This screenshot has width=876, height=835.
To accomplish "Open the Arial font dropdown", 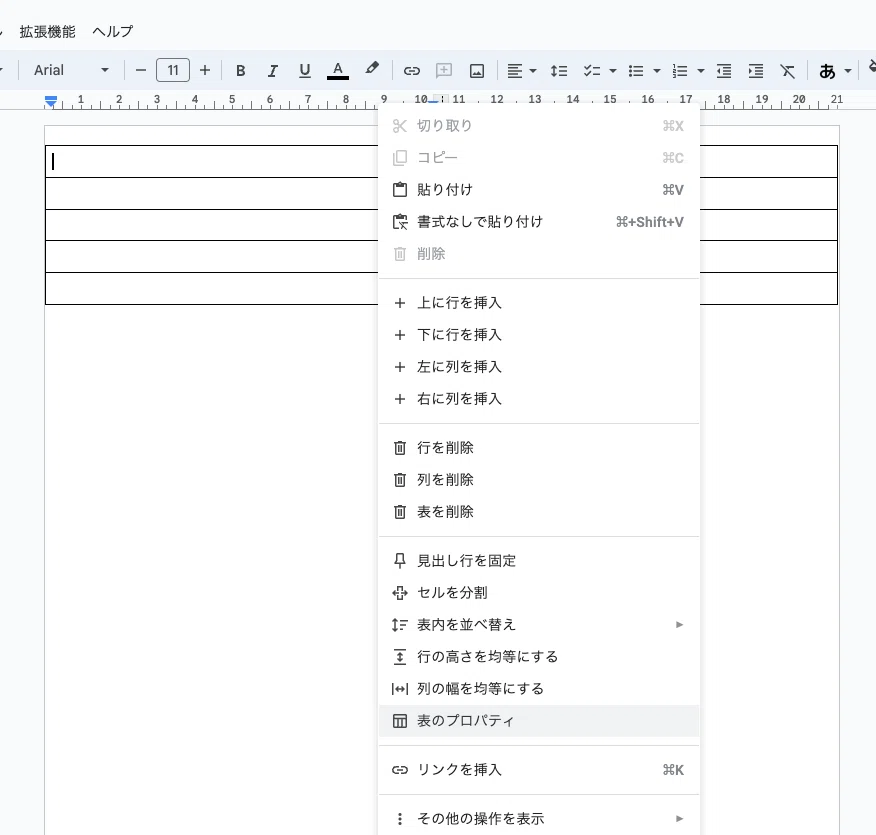I will [71, 70].
